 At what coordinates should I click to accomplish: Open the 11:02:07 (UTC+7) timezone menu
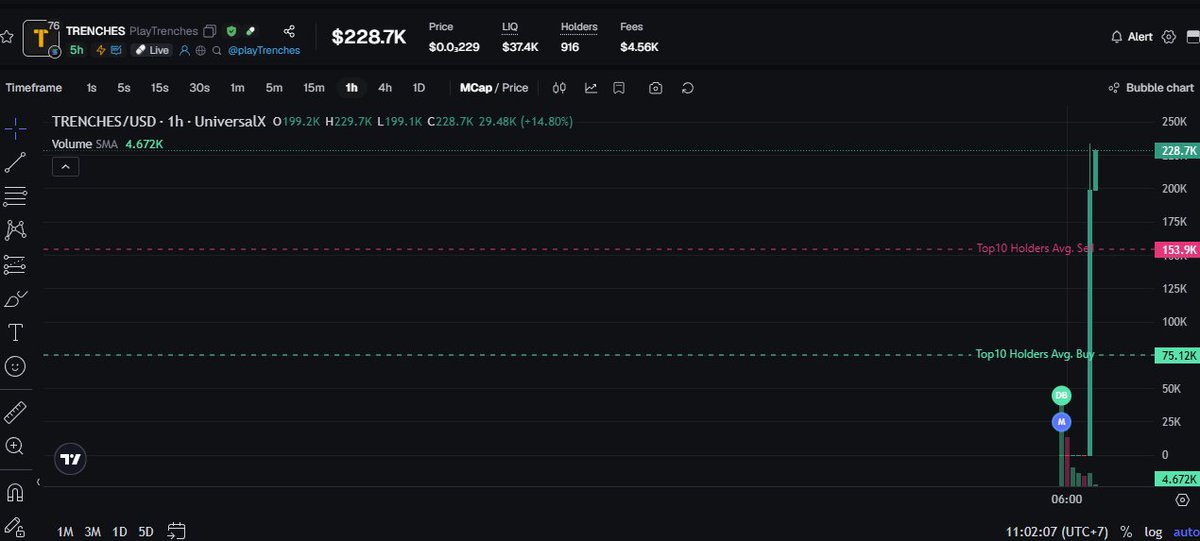(1056, 531)
